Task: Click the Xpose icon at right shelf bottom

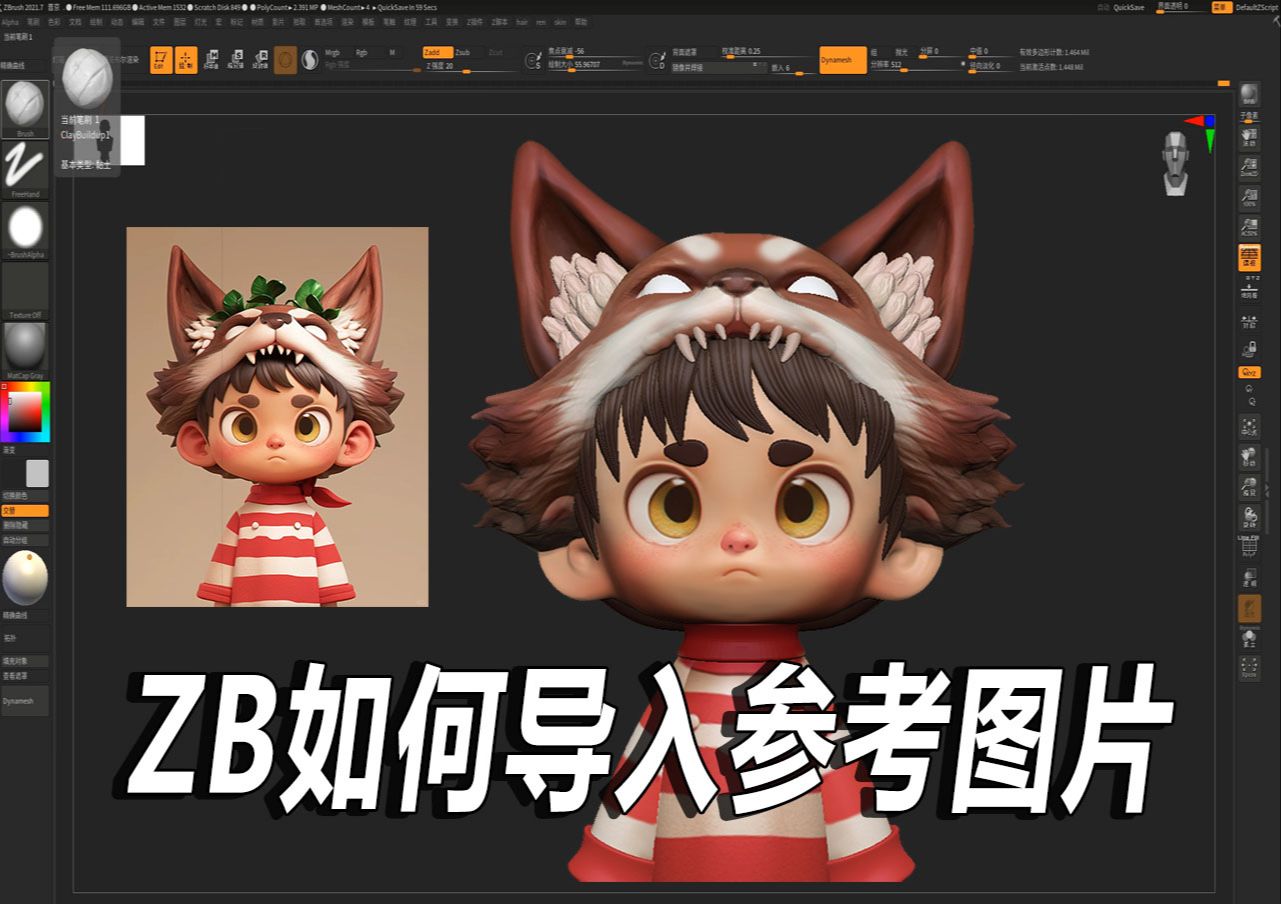Action: tap(1249, 667)
